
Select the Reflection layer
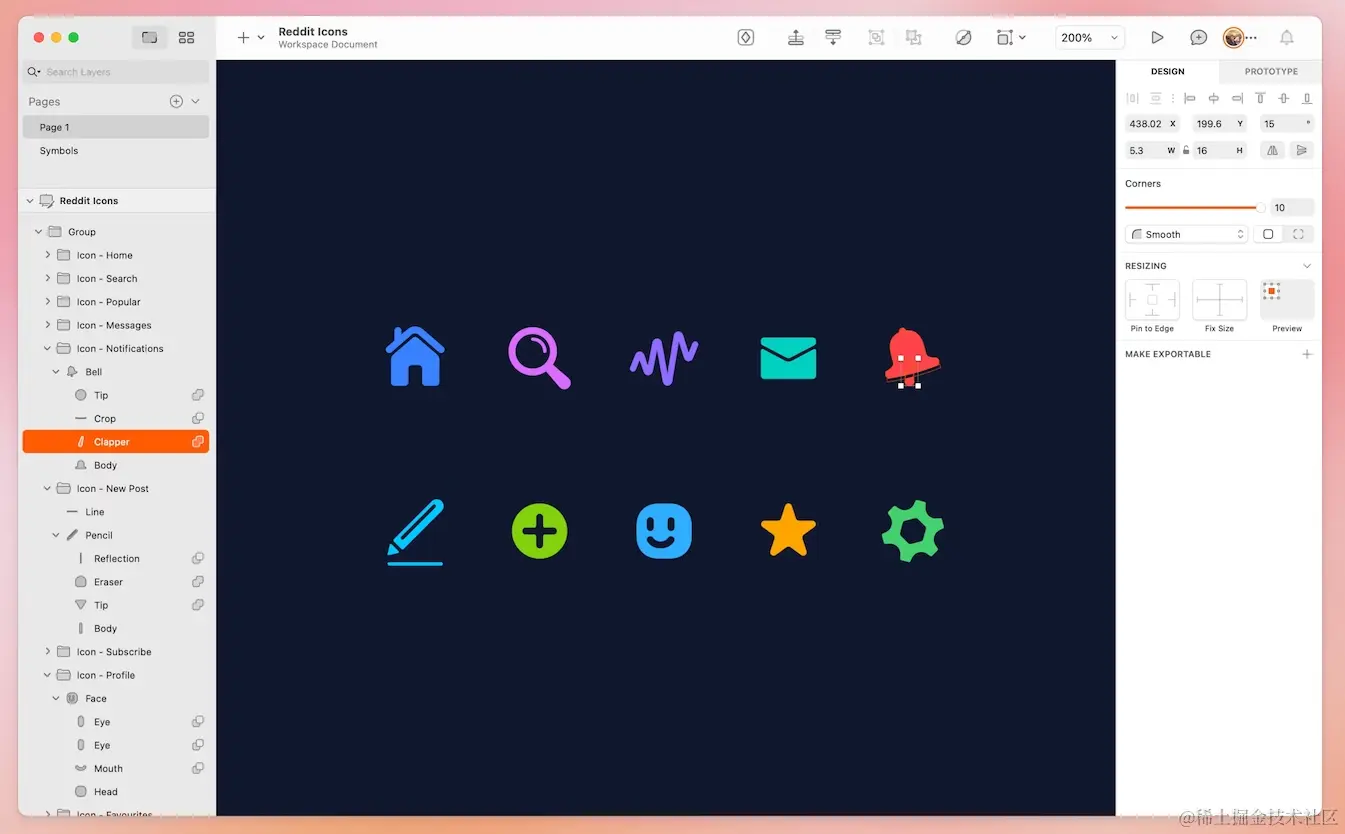coord(116,558)
